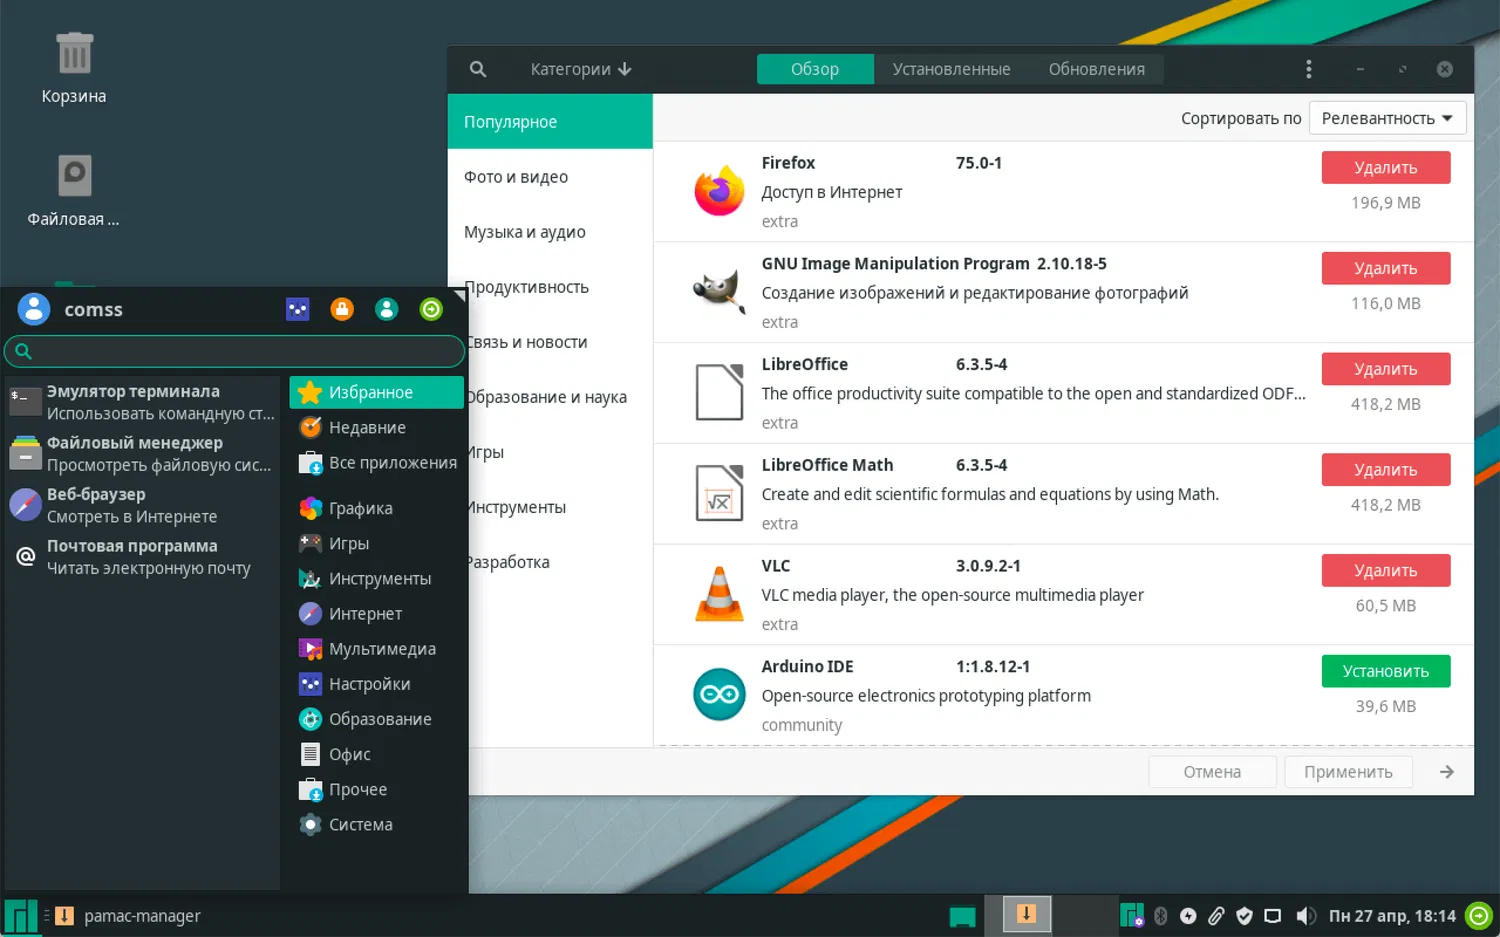Switch to the Обзор tab
The image size is (1500, 937).
[x=815, y=69]
